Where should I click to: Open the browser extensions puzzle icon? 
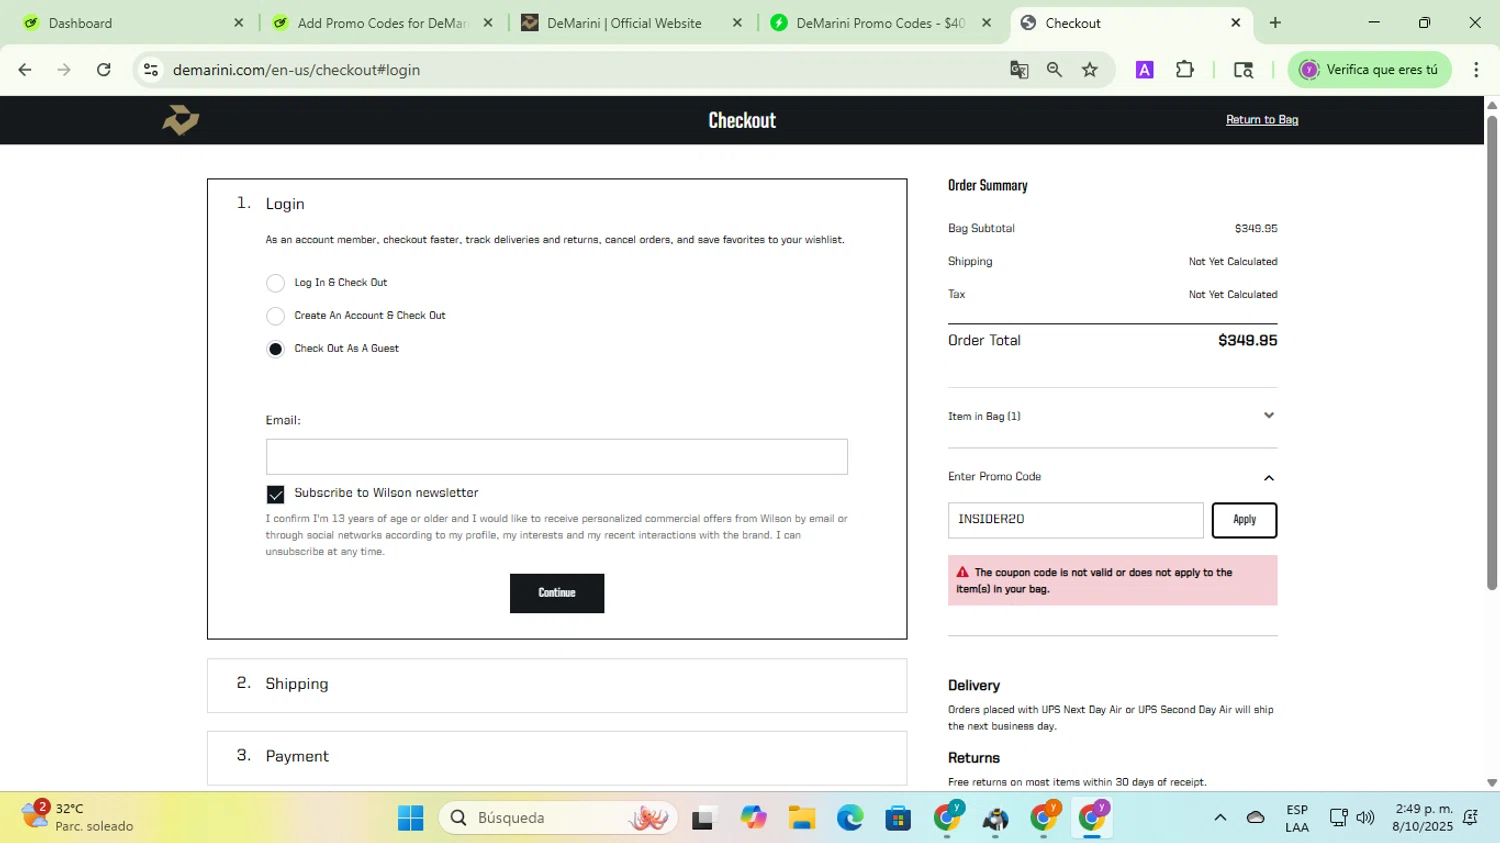1185,70
